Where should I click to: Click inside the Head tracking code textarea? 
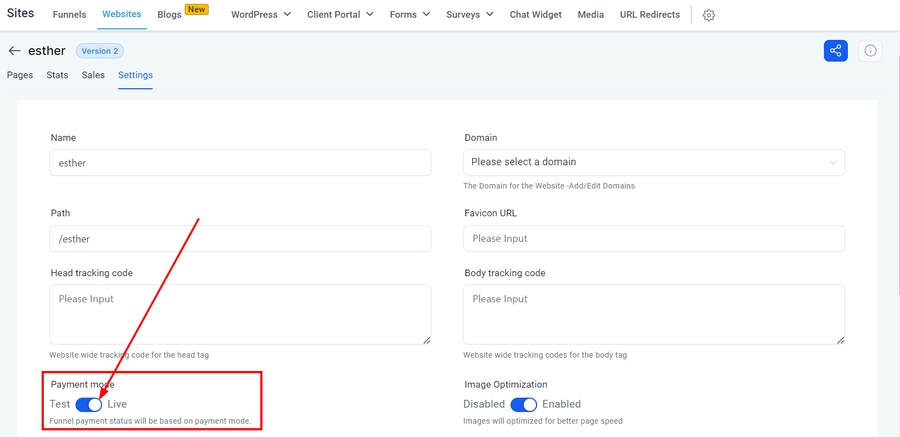click(240, 314)
